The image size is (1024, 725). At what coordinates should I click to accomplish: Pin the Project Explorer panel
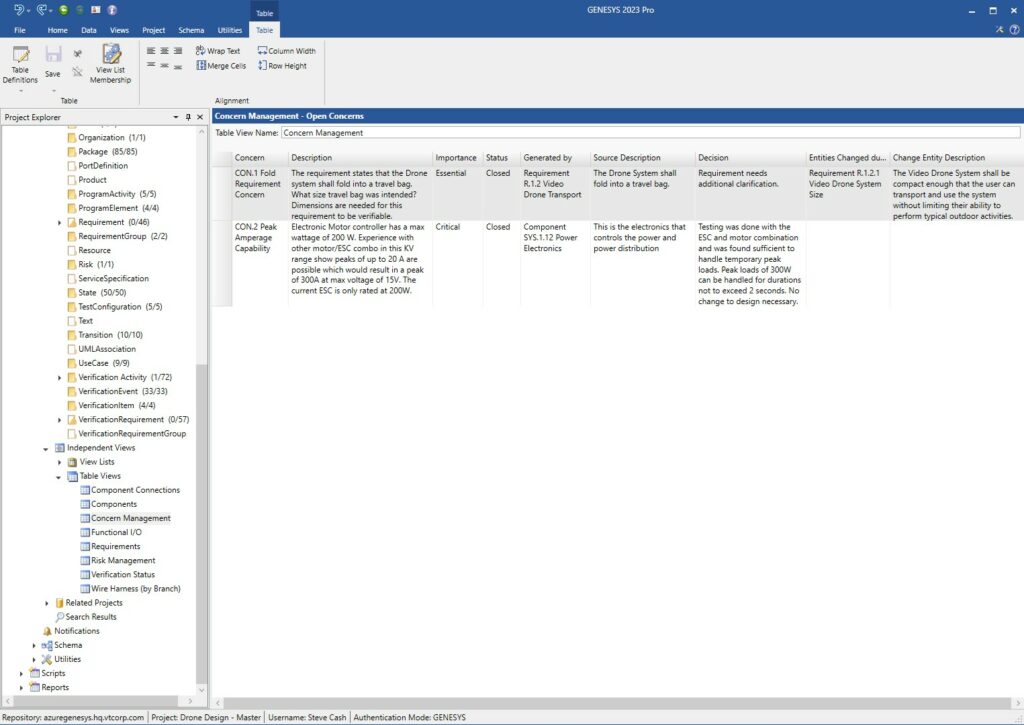(186, 117)
